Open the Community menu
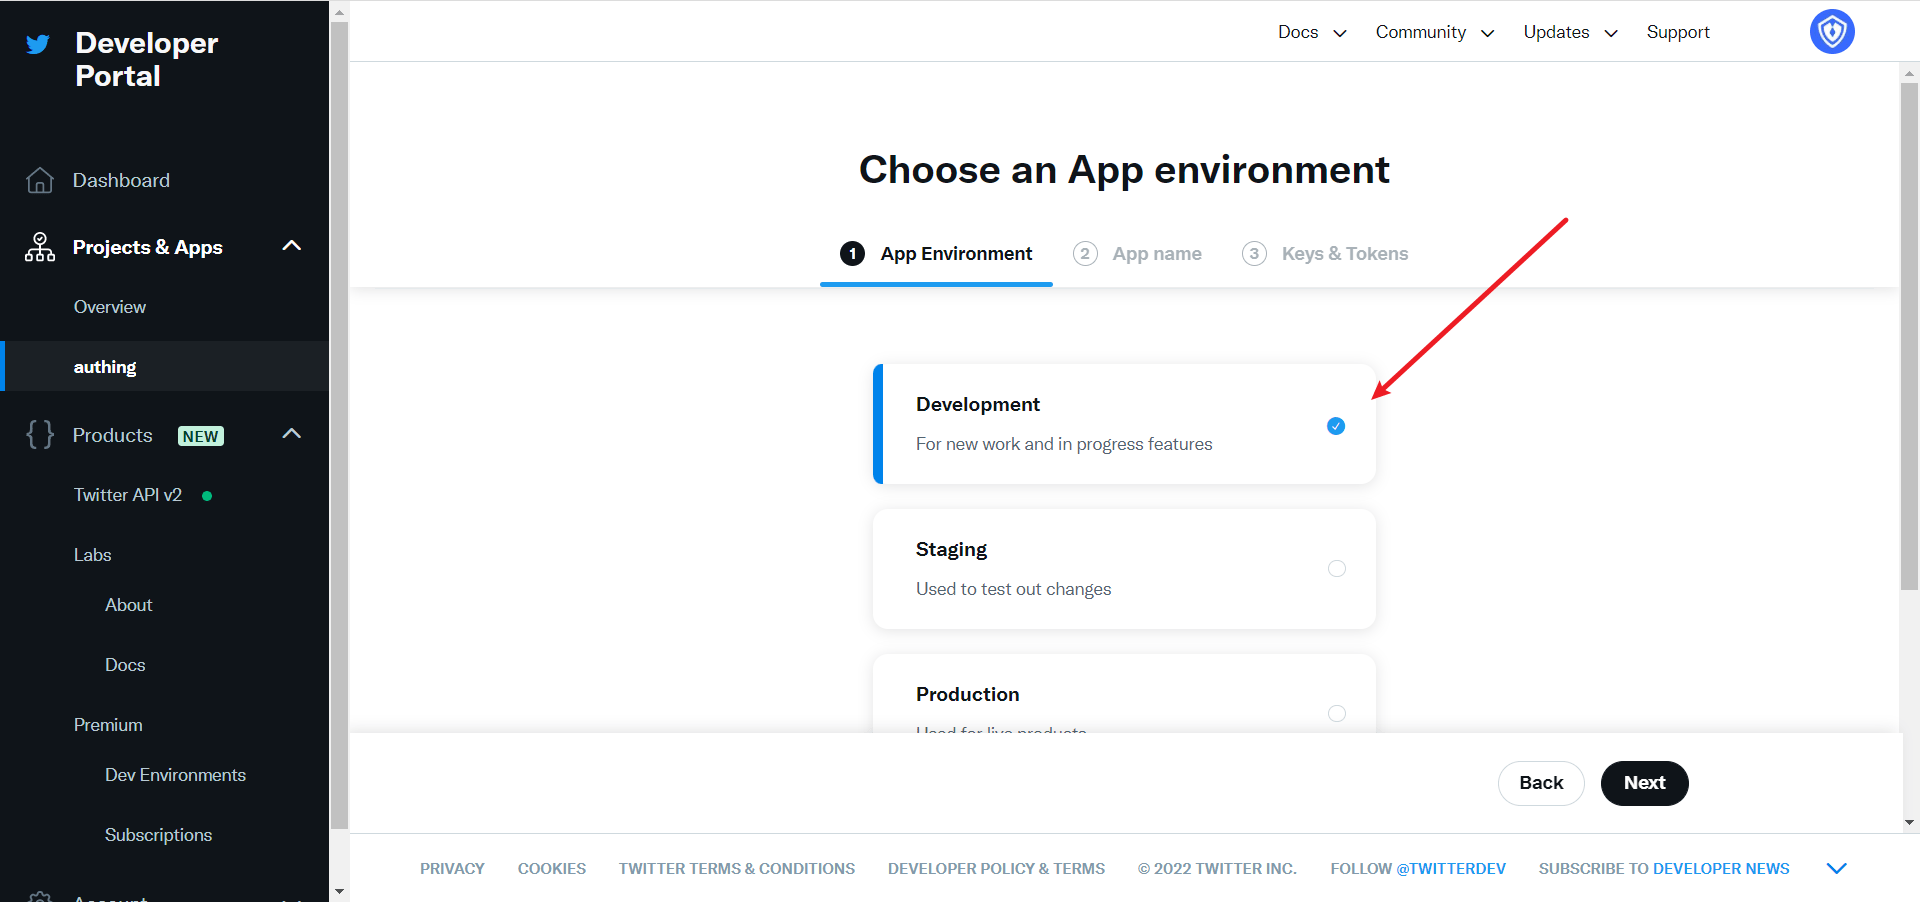The image size is (1920, 902). point(1434,32)
